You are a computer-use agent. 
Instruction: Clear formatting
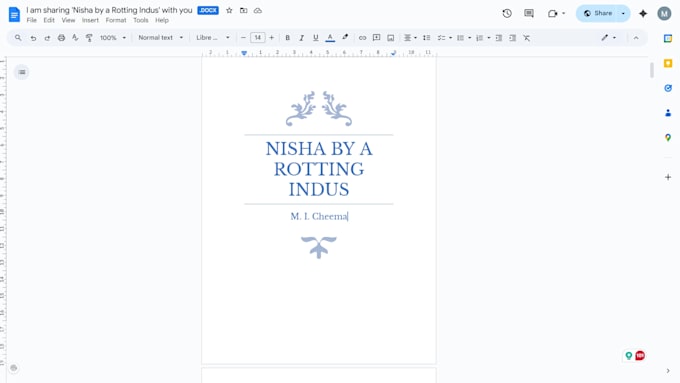pos(526,38)
